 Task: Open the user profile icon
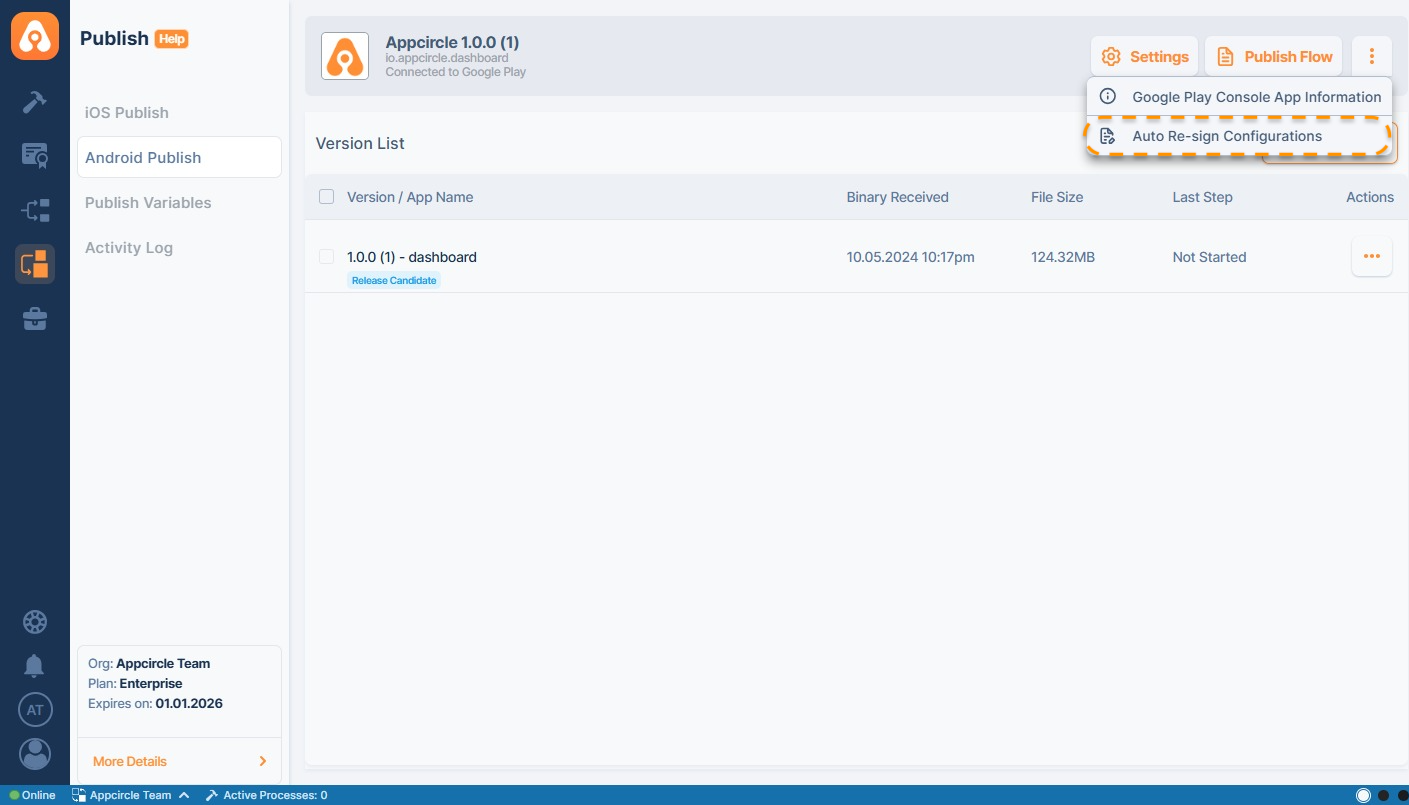pos(35,754)
